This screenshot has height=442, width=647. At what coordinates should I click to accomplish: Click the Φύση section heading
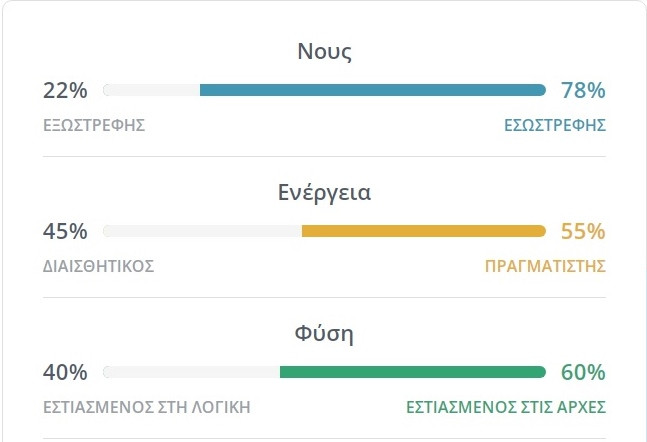pos(324,334)
